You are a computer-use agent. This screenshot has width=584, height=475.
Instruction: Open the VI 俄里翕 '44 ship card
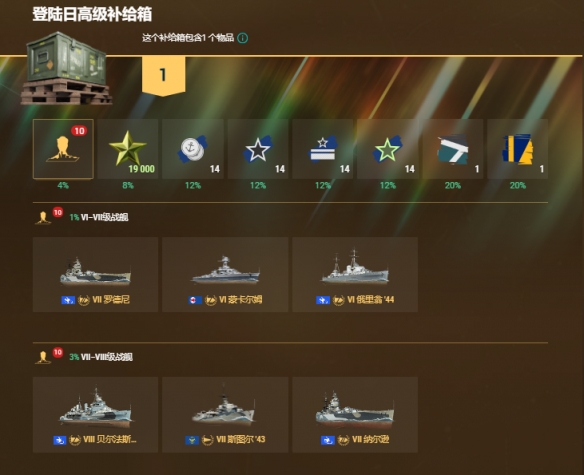coord(355,275)
